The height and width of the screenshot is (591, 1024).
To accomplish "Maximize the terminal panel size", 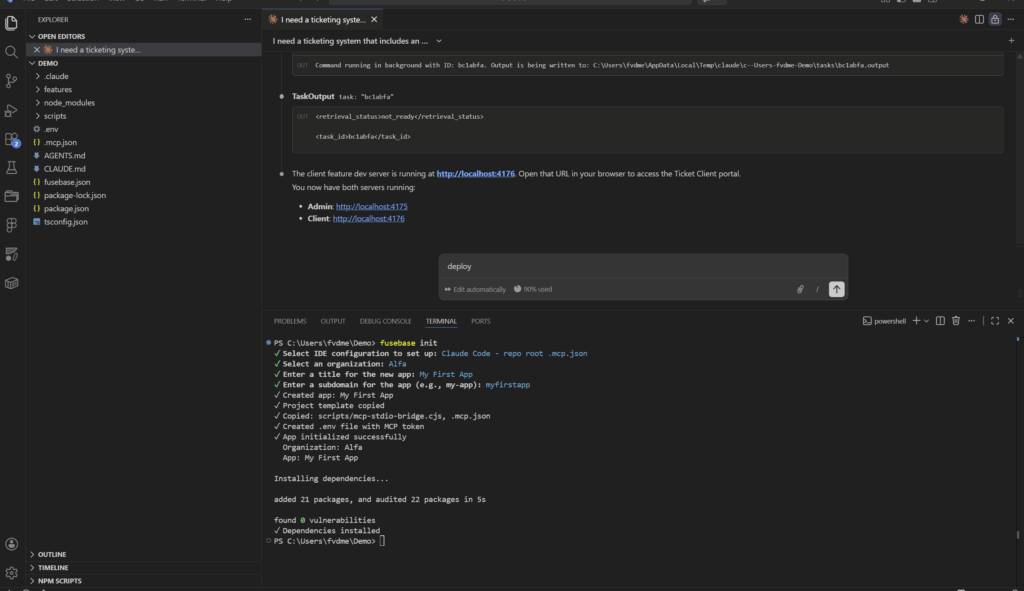I will pyautogui.click(x=994, y=321).
